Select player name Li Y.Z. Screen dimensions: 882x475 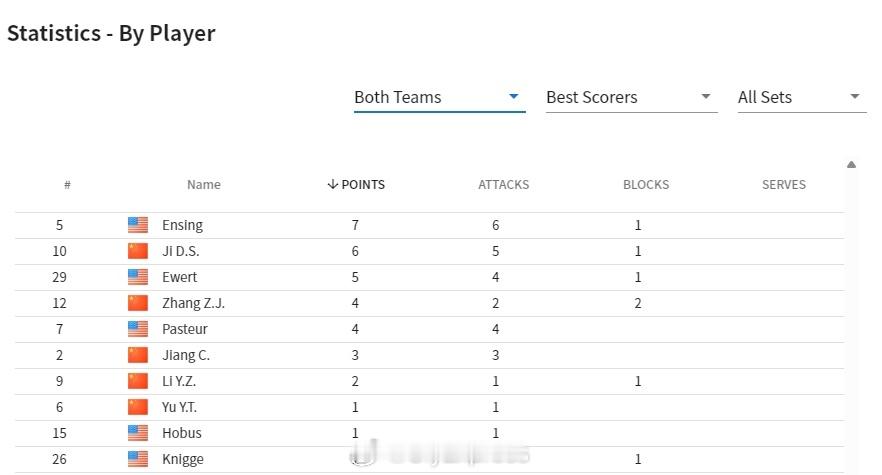179,381
